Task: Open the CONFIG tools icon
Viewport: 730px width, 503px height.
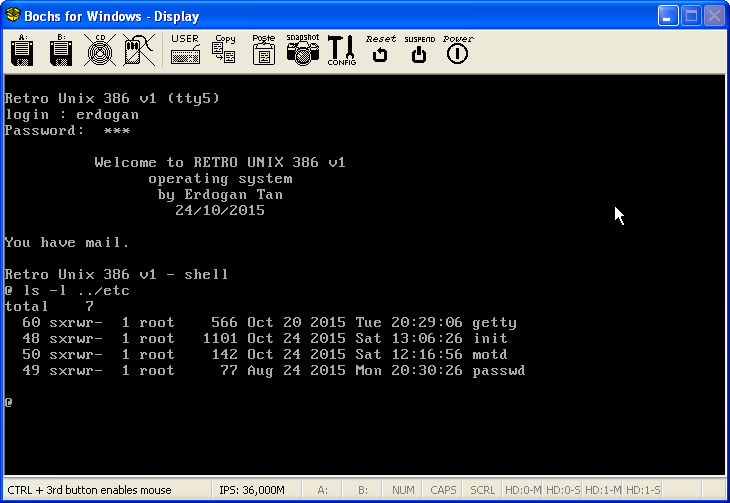Action: click(x=341, y=50)
